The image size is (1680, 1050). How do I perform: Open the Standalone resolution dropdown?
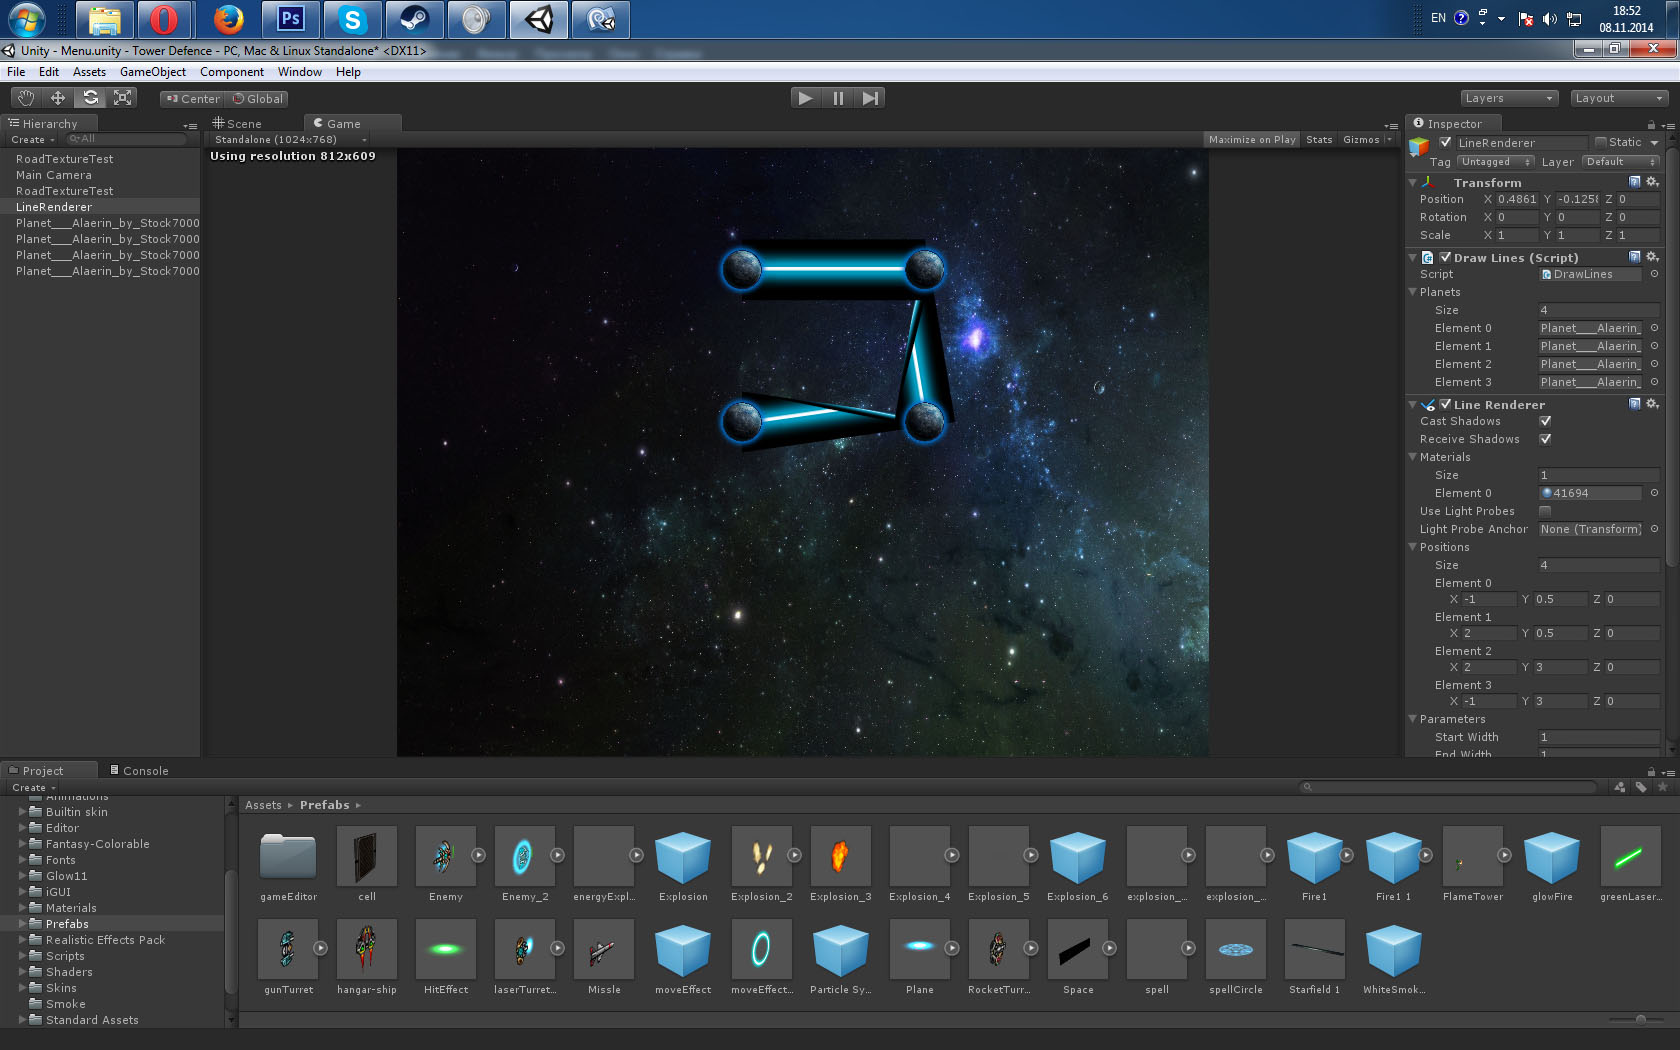pyautogui.click(x=290, y=140)
